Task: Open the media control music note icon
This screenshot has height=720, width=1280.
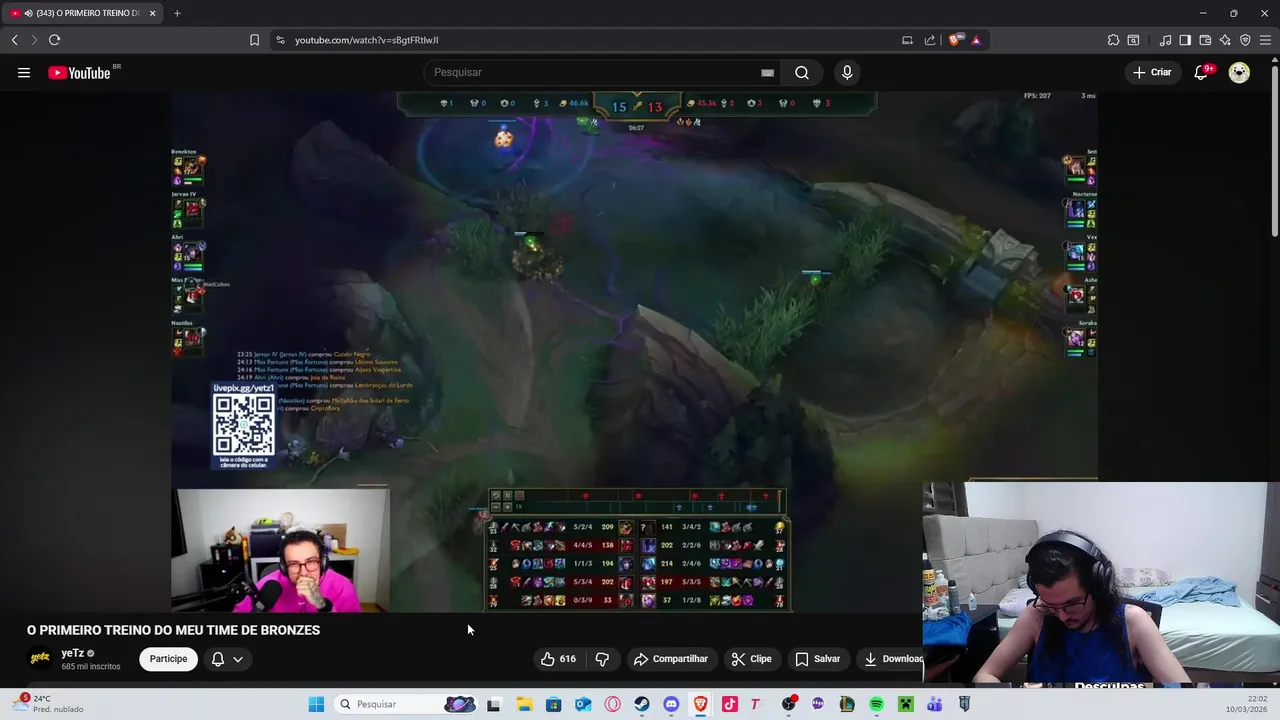Action: 1165,40
